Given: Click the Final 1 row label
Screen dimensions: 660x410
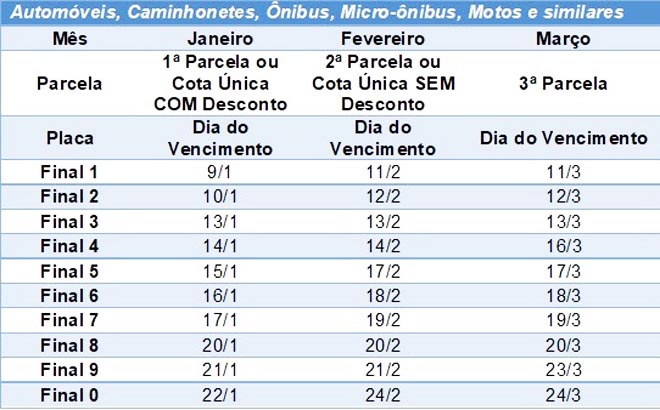Looking at the screenshot, I should (68, 172).
